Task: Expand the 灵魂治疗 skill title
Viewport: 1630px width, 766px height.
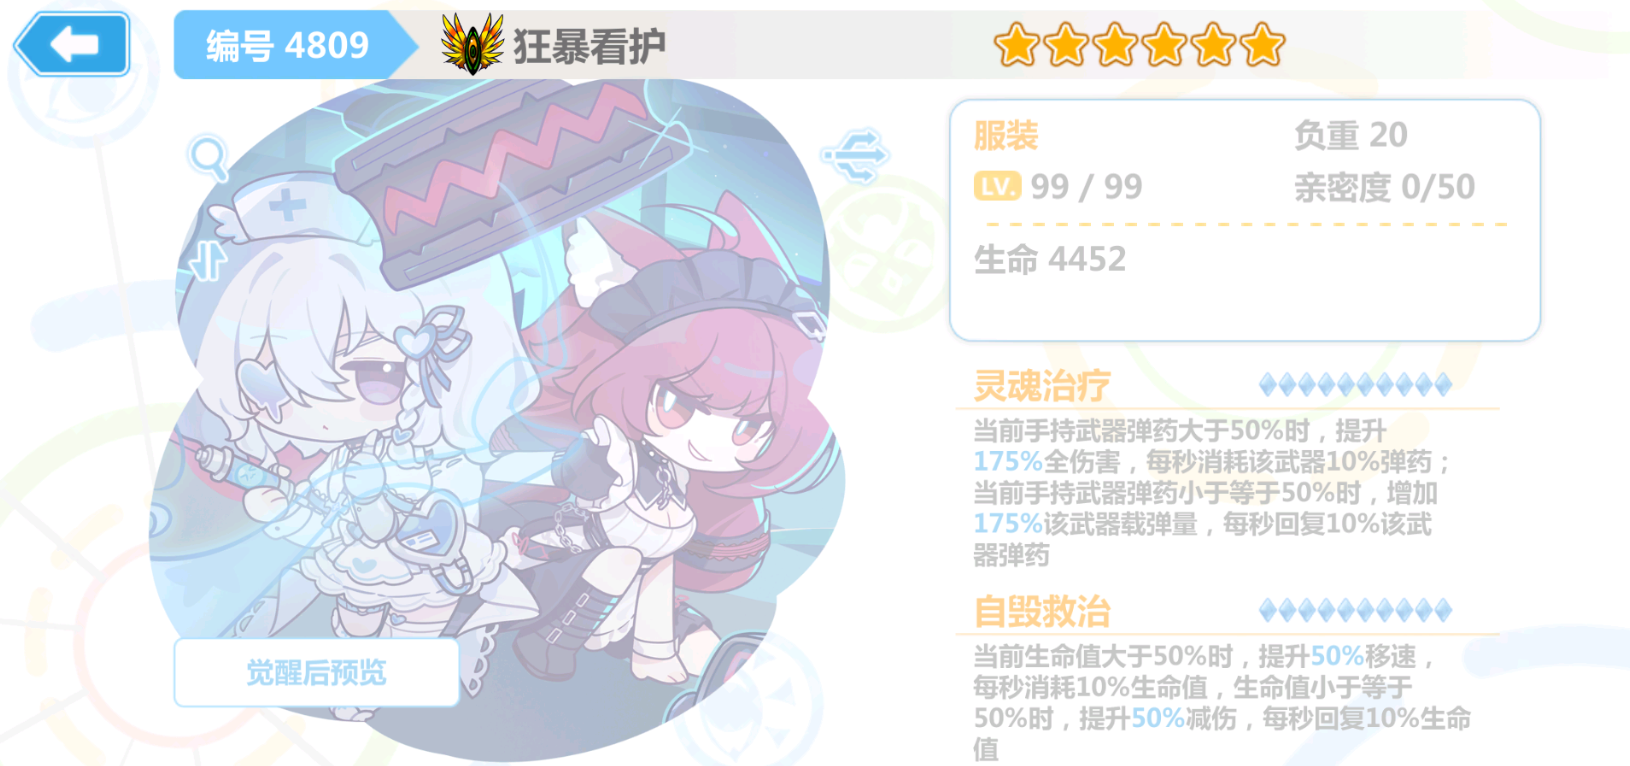Action: [1042, 385]
